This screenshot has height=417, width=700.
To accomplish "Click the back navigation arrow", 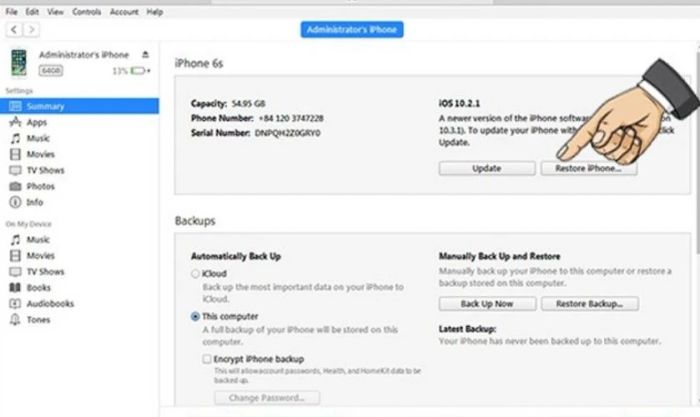I will (14, 30).
